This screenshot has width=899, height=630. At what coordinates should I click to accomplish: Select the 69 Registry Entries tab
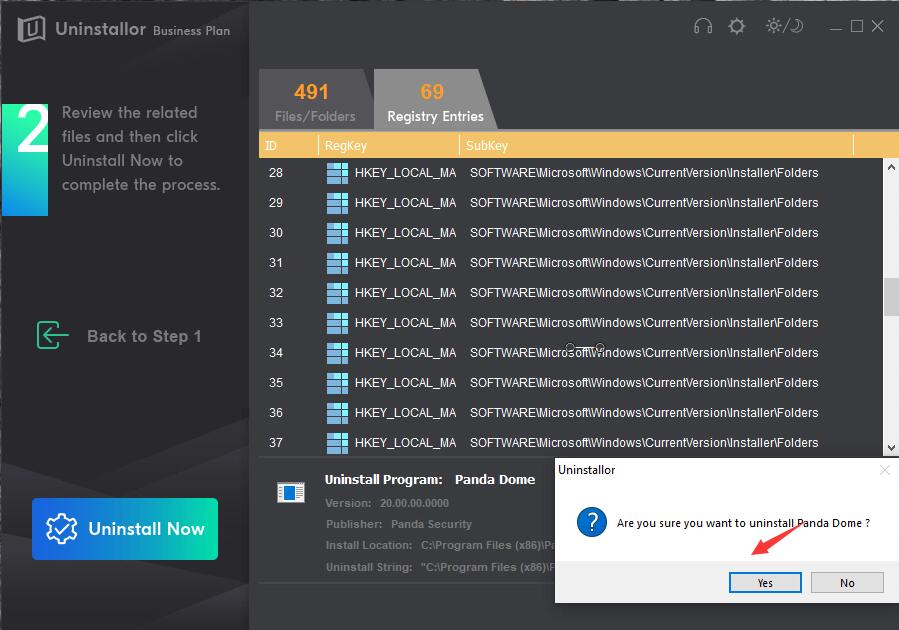[435, 100]
